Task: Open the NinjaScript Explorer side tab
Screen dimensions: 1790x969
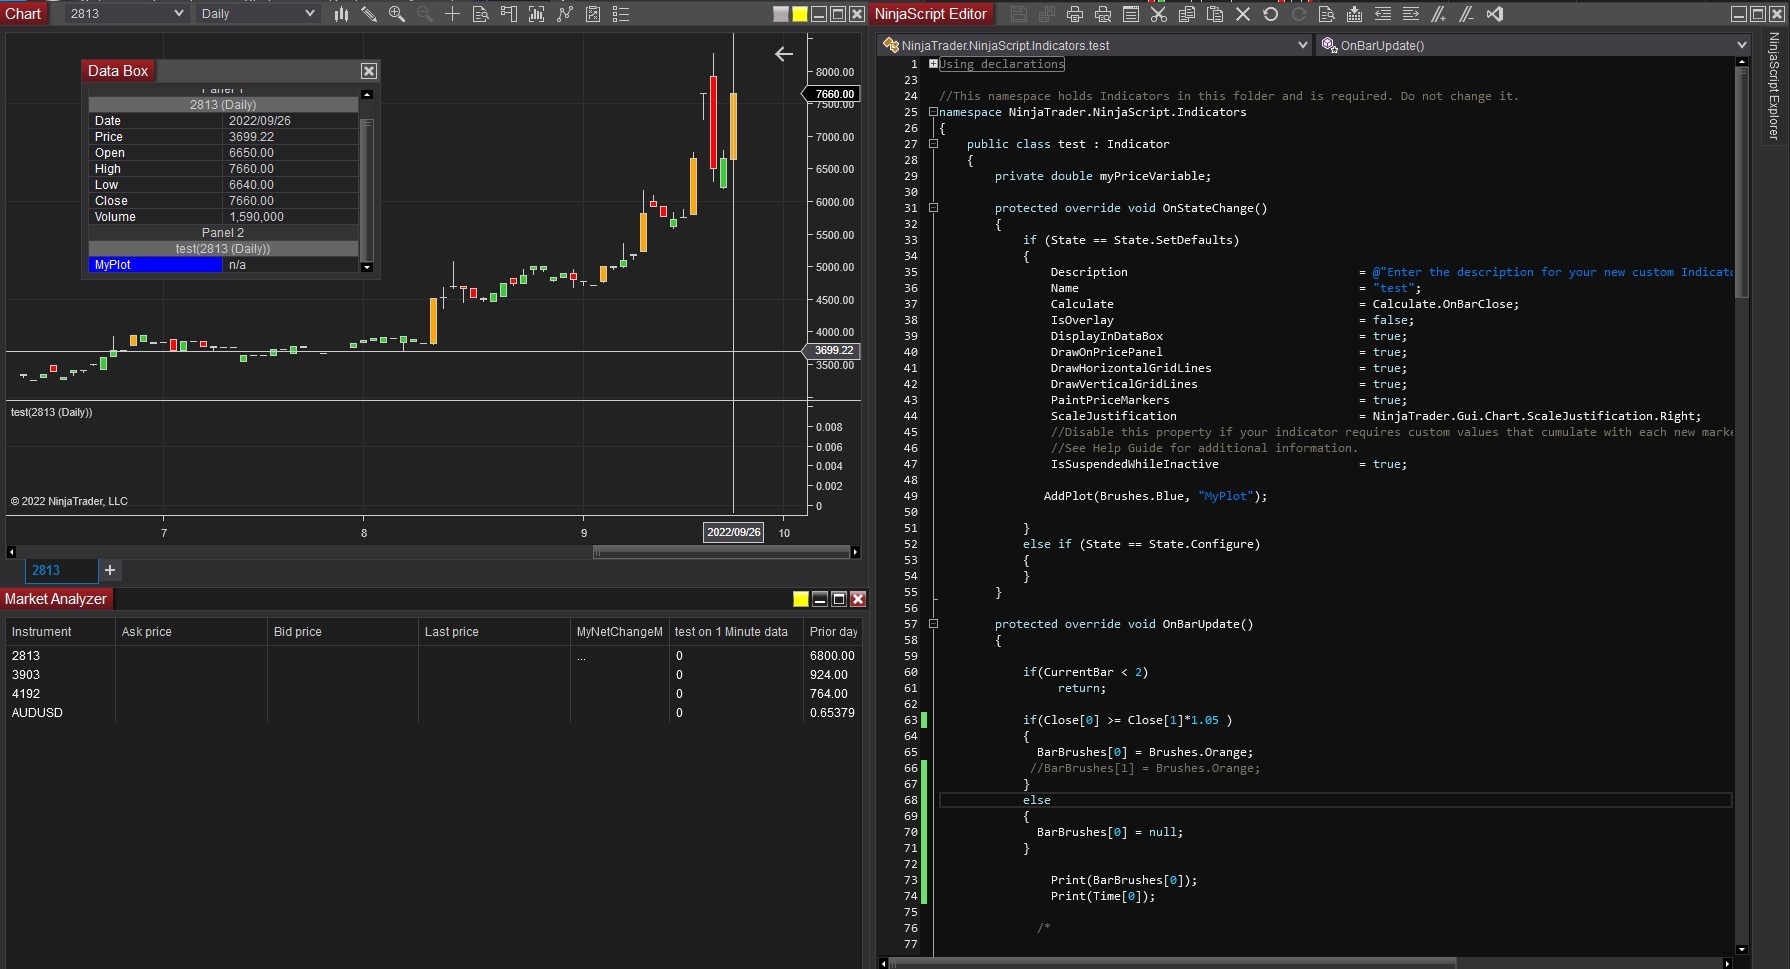Action: tap(1774, 86)
